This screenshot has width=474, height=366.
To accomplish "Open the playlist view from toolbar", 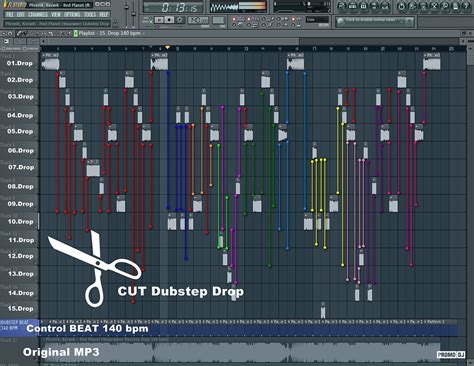I will tap(342, 6).
